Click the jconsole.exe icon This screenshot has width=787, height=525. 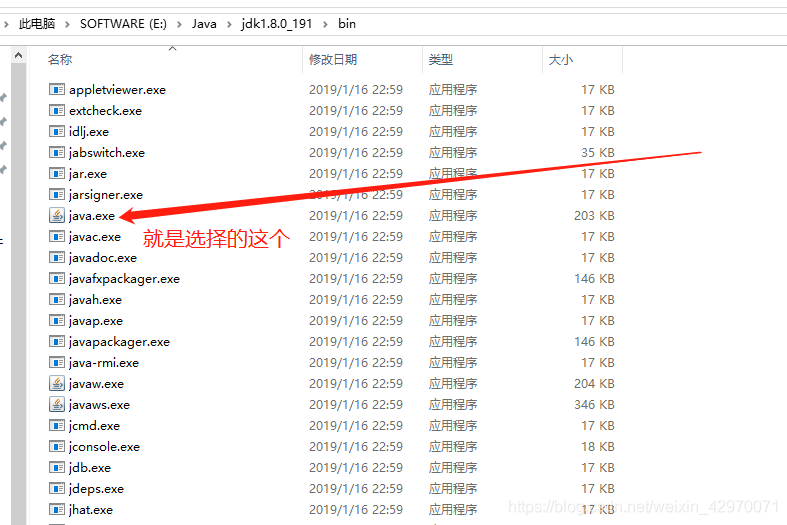tap(57, 447)
